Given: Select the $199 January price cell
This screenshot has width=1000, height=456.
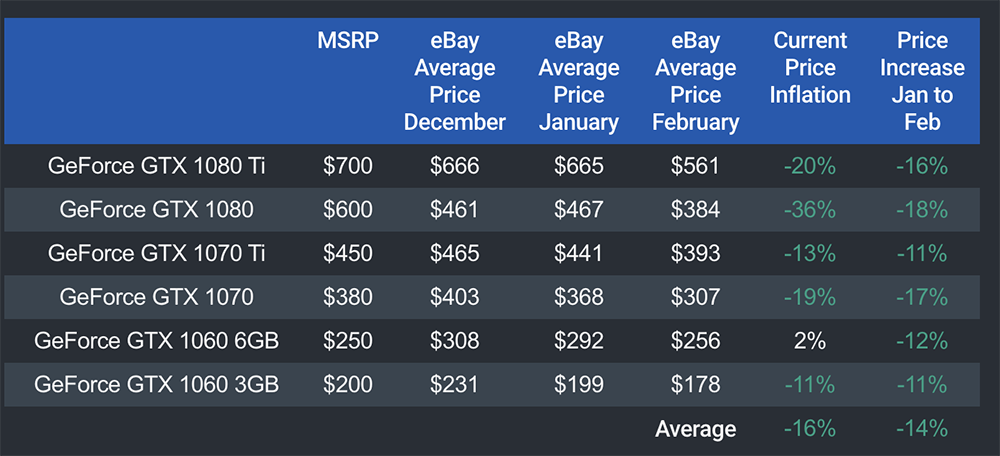Looking at the screenshot, I should (x=578, y=385).
